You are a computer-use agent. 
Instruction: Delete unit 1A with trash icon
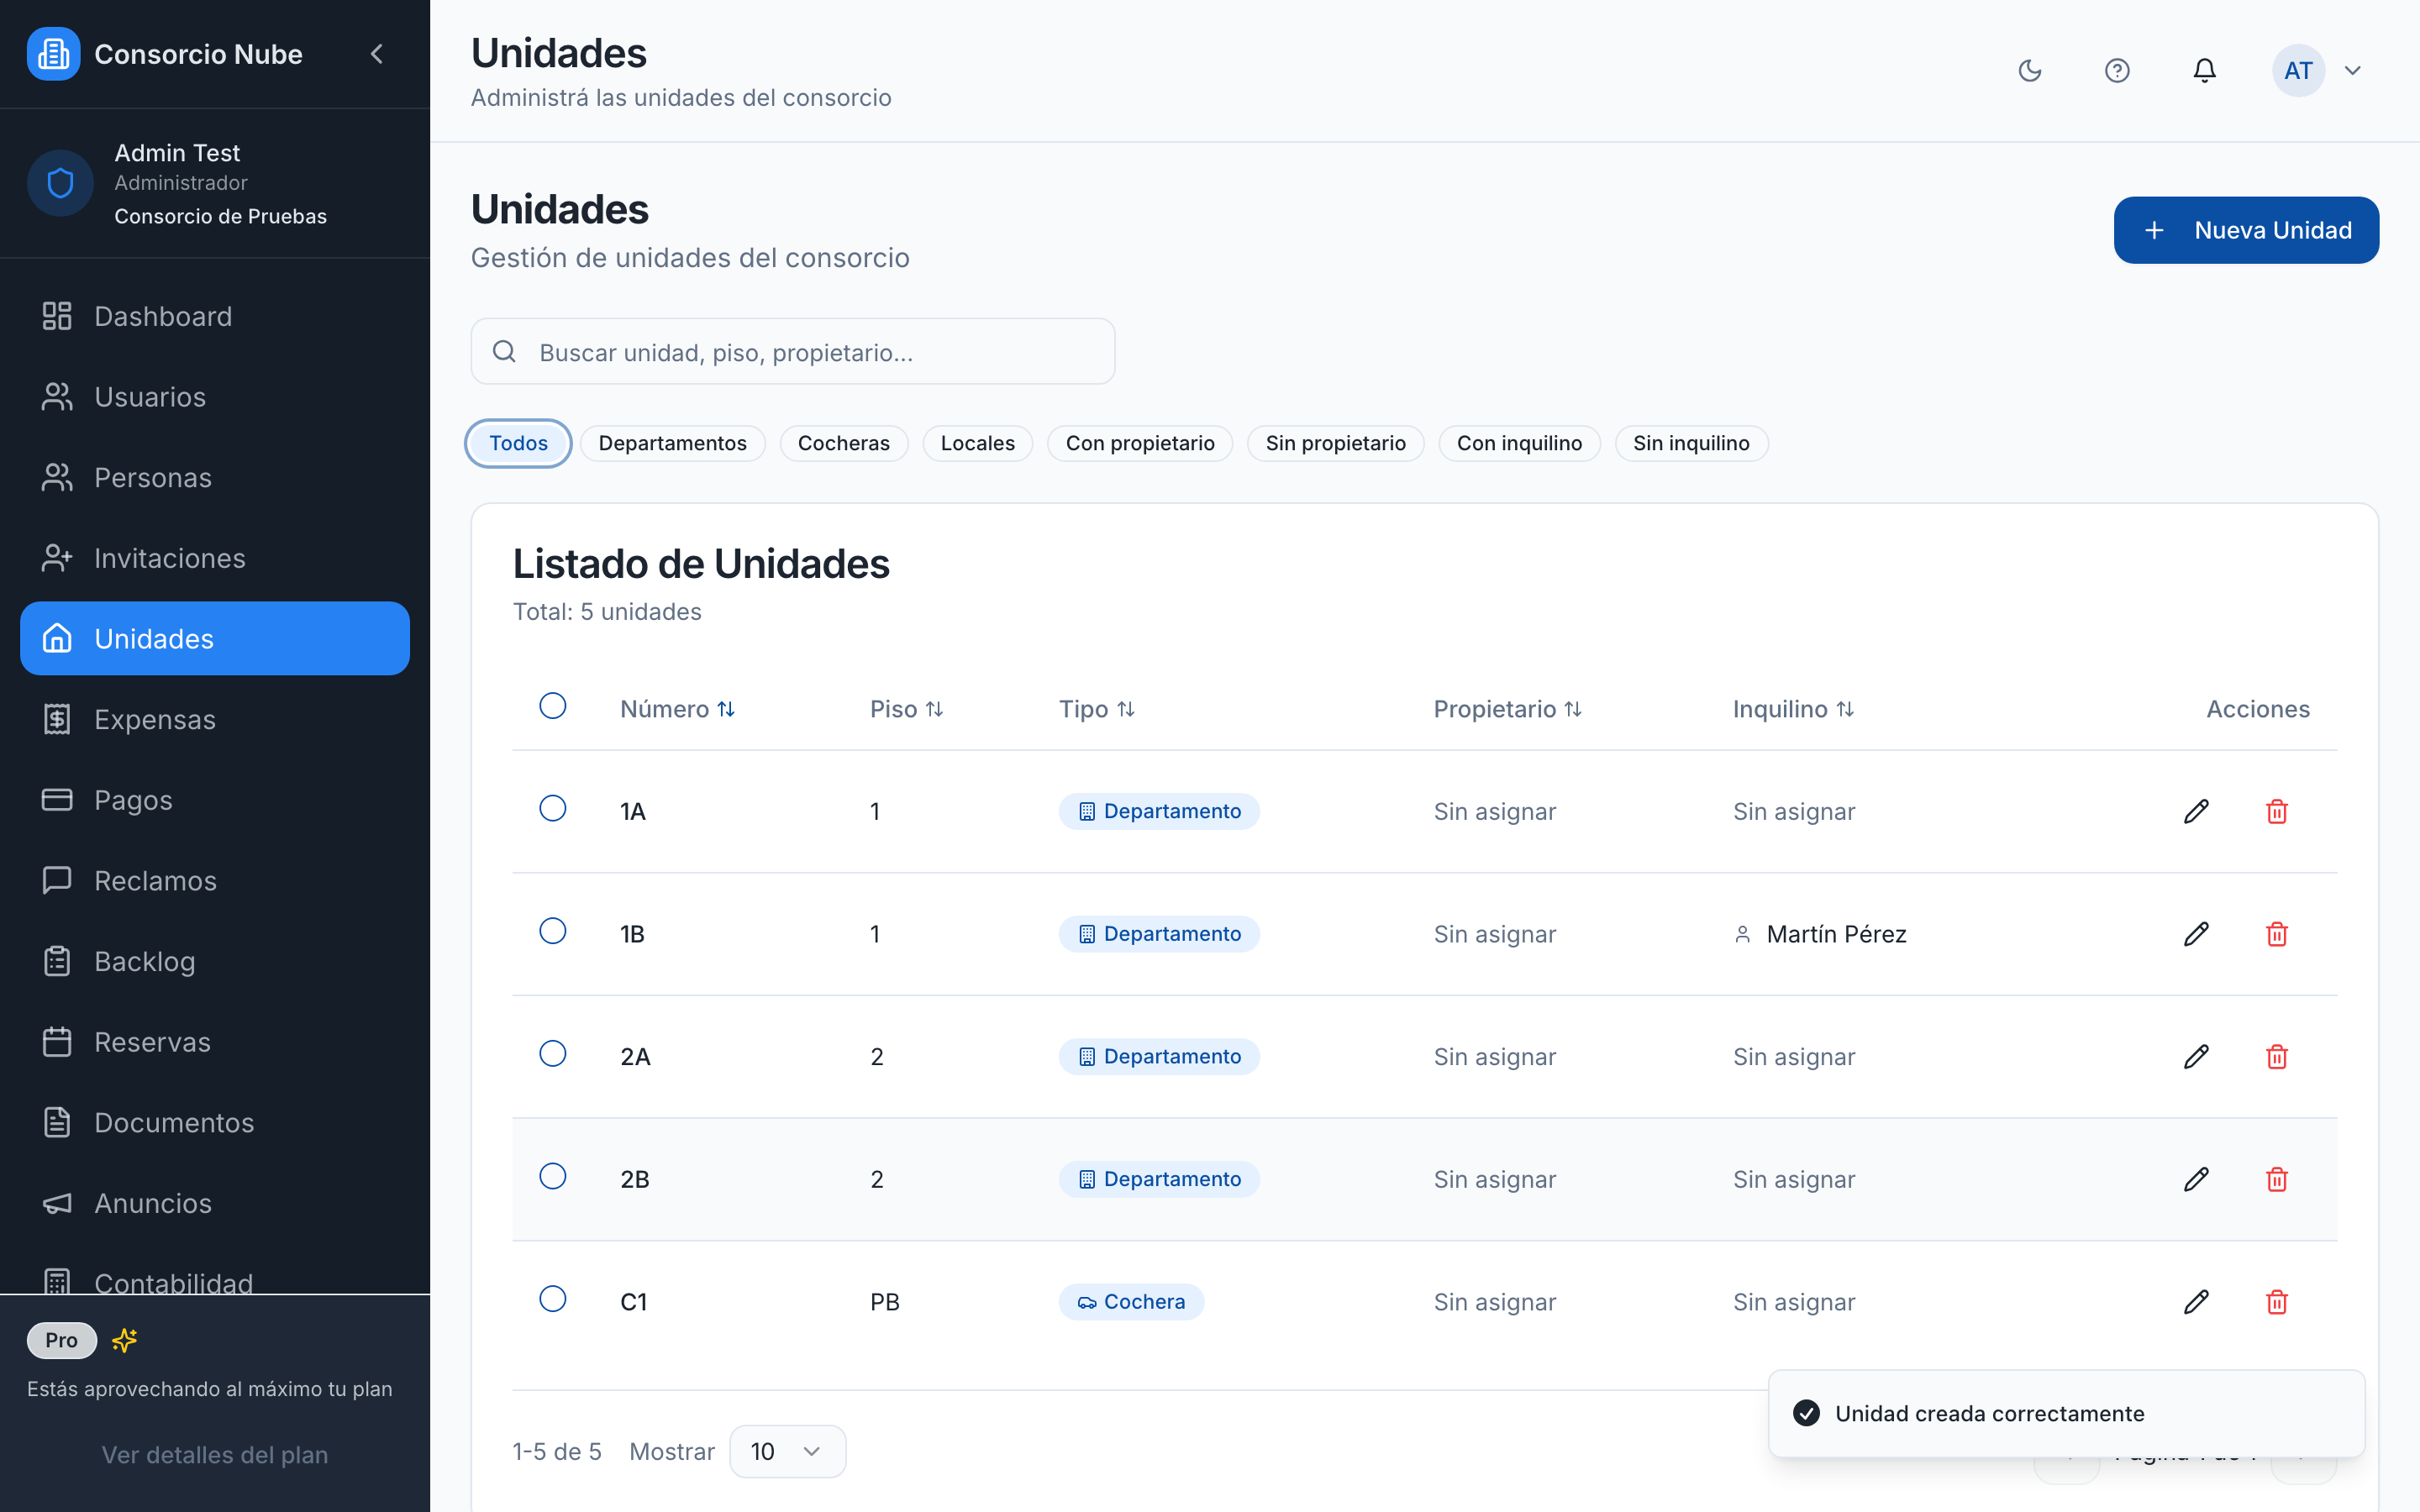(2277, 811)
